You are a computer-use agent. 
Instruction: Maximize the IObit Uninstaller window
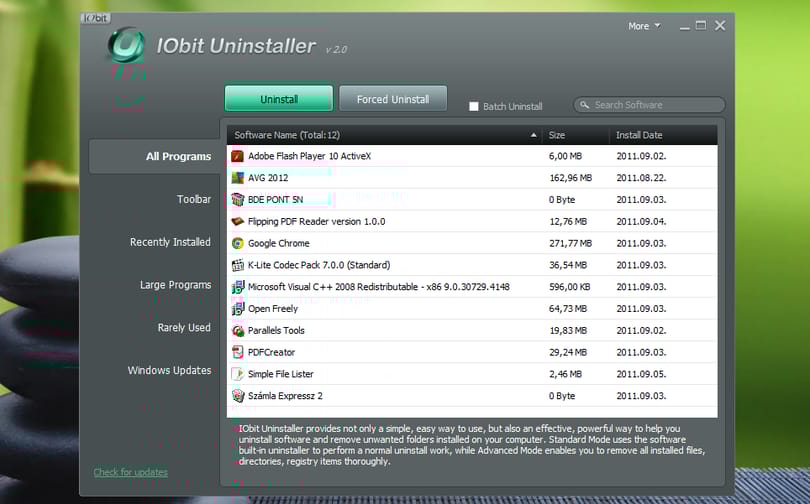[x=701, y=25]
